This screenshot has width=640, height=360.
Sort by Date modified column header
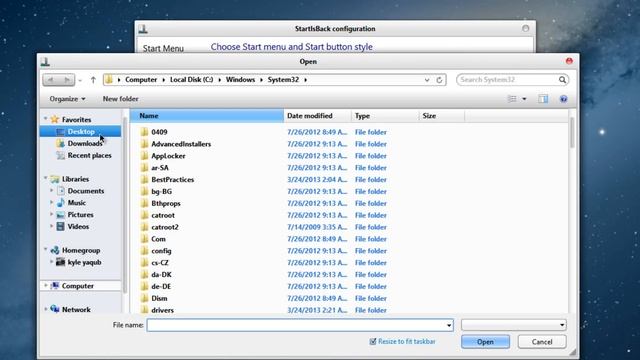coord(317,116)
